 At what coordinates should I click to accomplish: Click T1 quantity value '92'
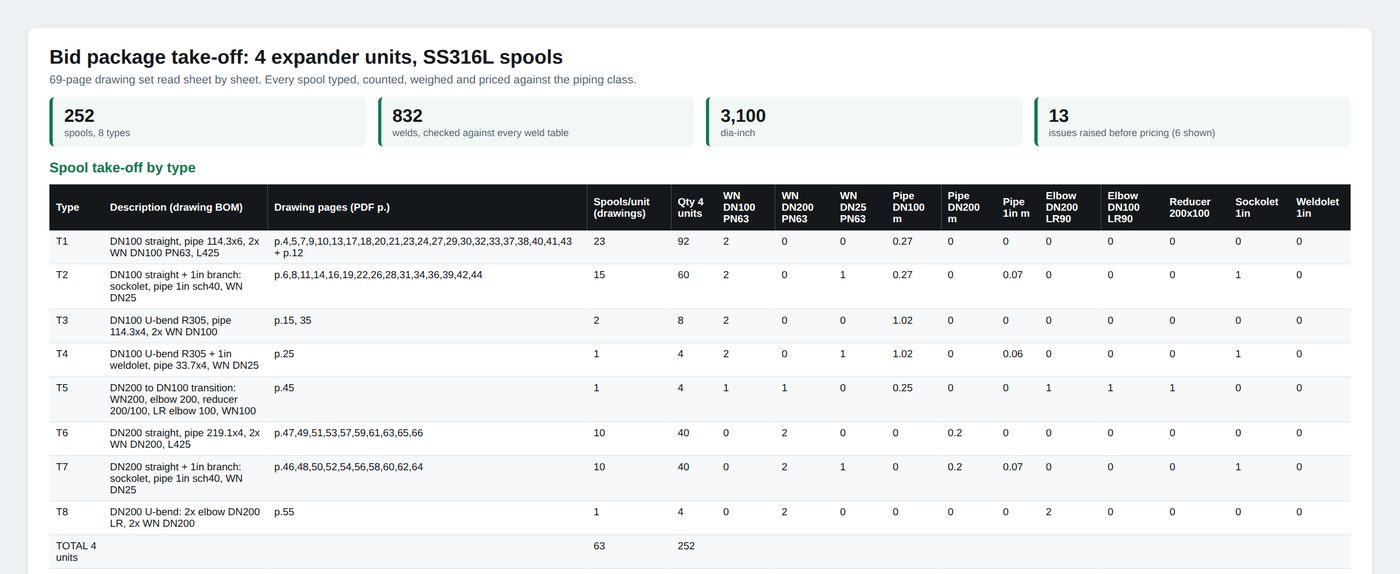[683, 241]
